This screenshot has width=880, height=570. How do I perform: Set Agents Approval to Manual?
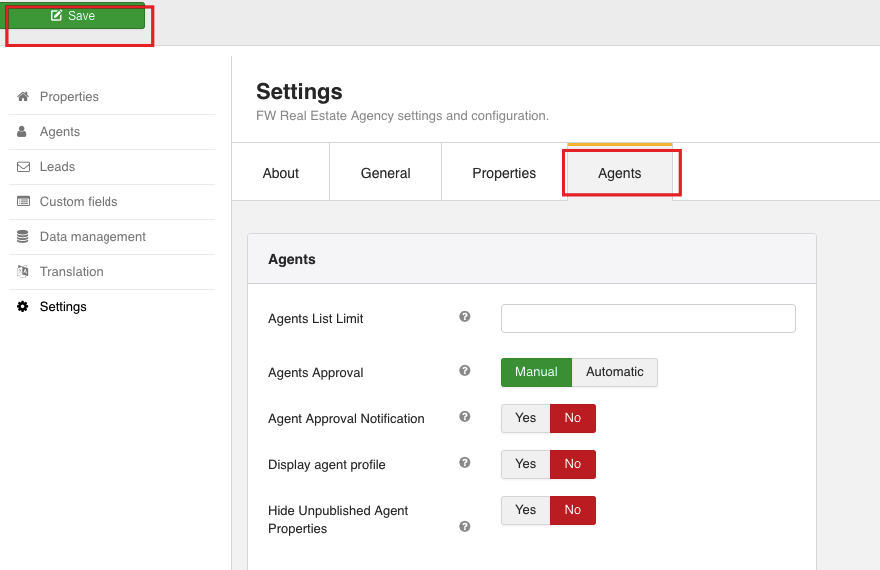tap(536, 372)
